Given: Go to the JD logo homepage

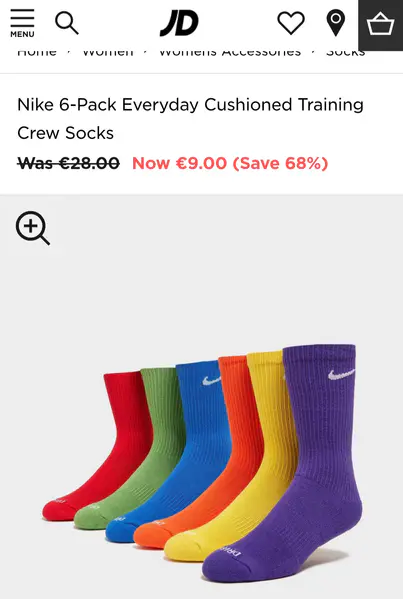Looking at the screenshot, I should [x=179, y=23].
